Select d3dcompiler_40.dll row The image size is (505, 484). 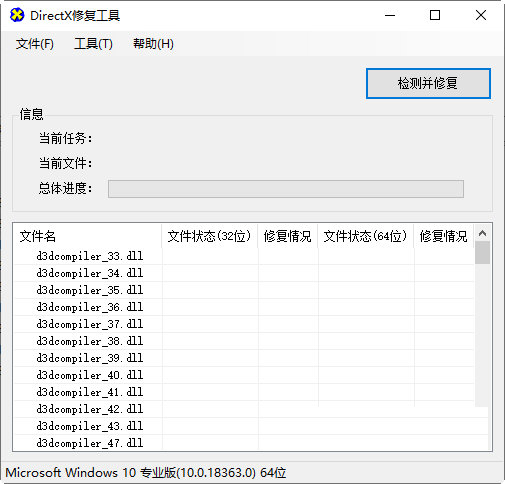[244, 375]
